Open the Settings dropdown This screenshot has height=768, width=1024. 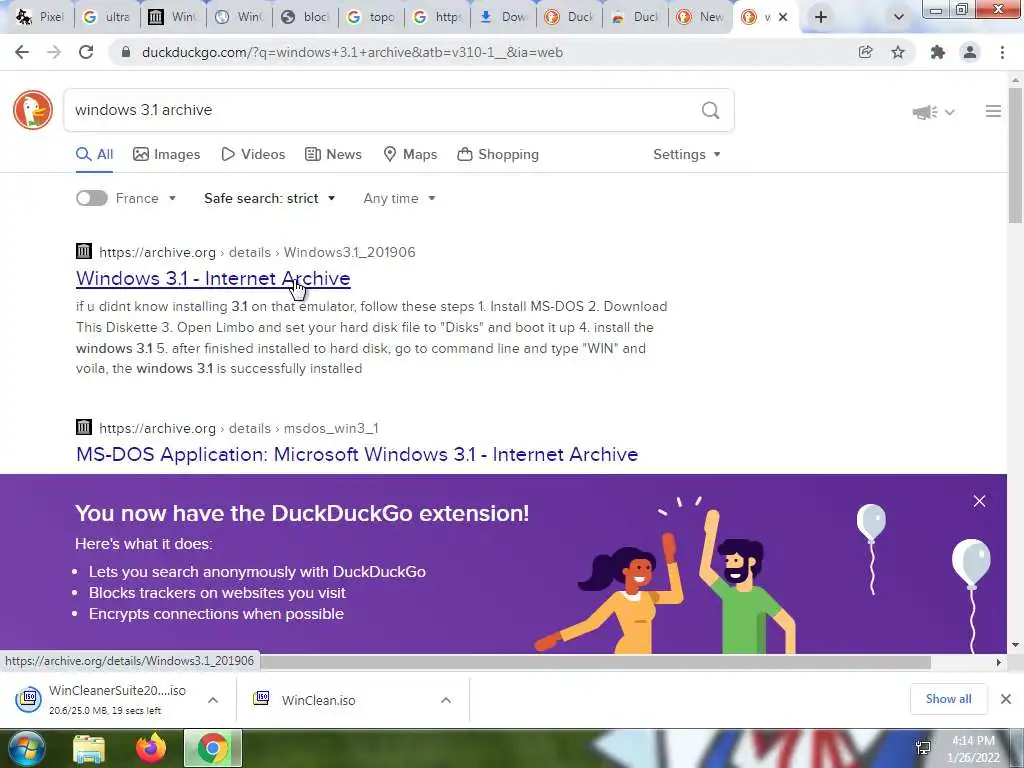[x=686, y=154]
